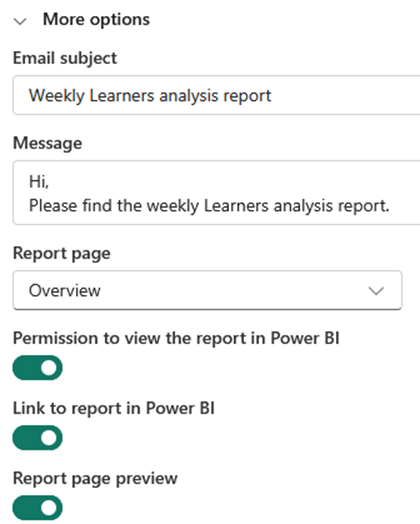Click the Email subject label
Image resolution: width=420 pixels, height=524 pixels.
point(65,58)
